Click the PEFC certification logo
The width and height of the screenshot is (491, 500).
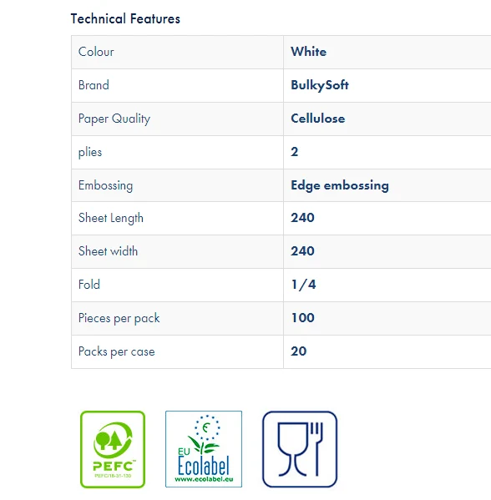coord(113,449)
